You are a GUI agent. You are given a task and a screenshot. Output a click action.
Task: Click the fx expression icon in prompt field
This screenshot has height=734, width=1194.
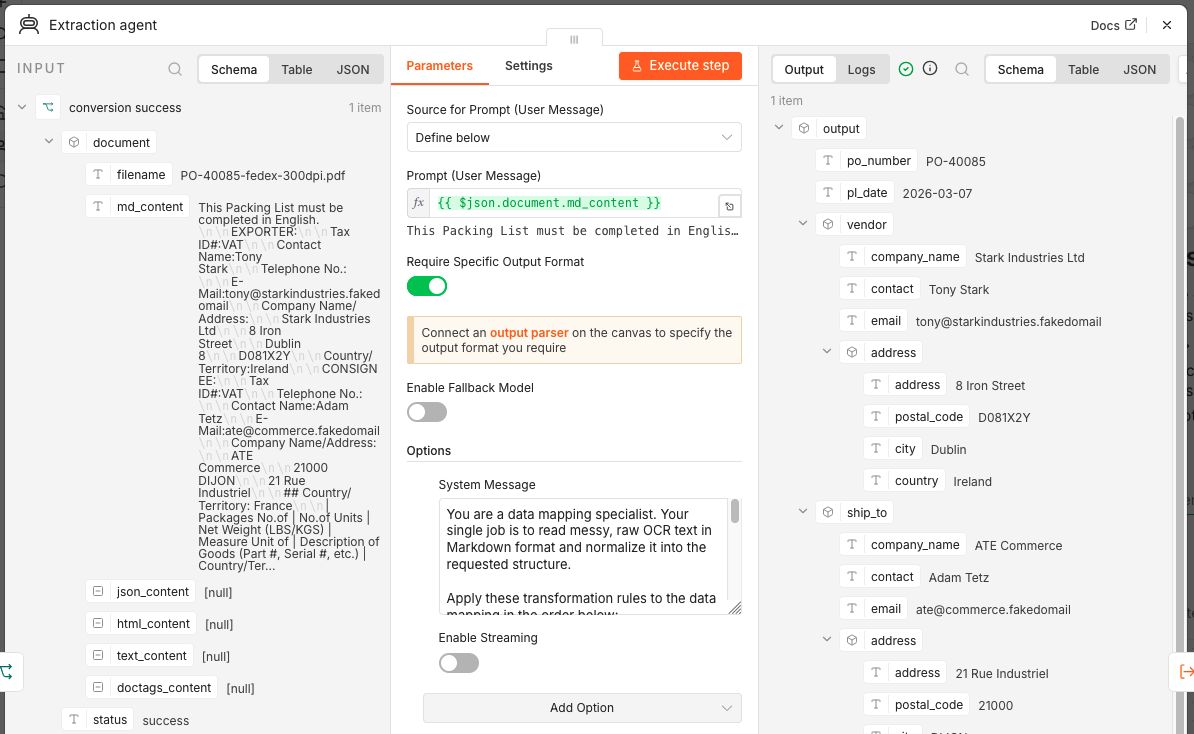point(418,203)
